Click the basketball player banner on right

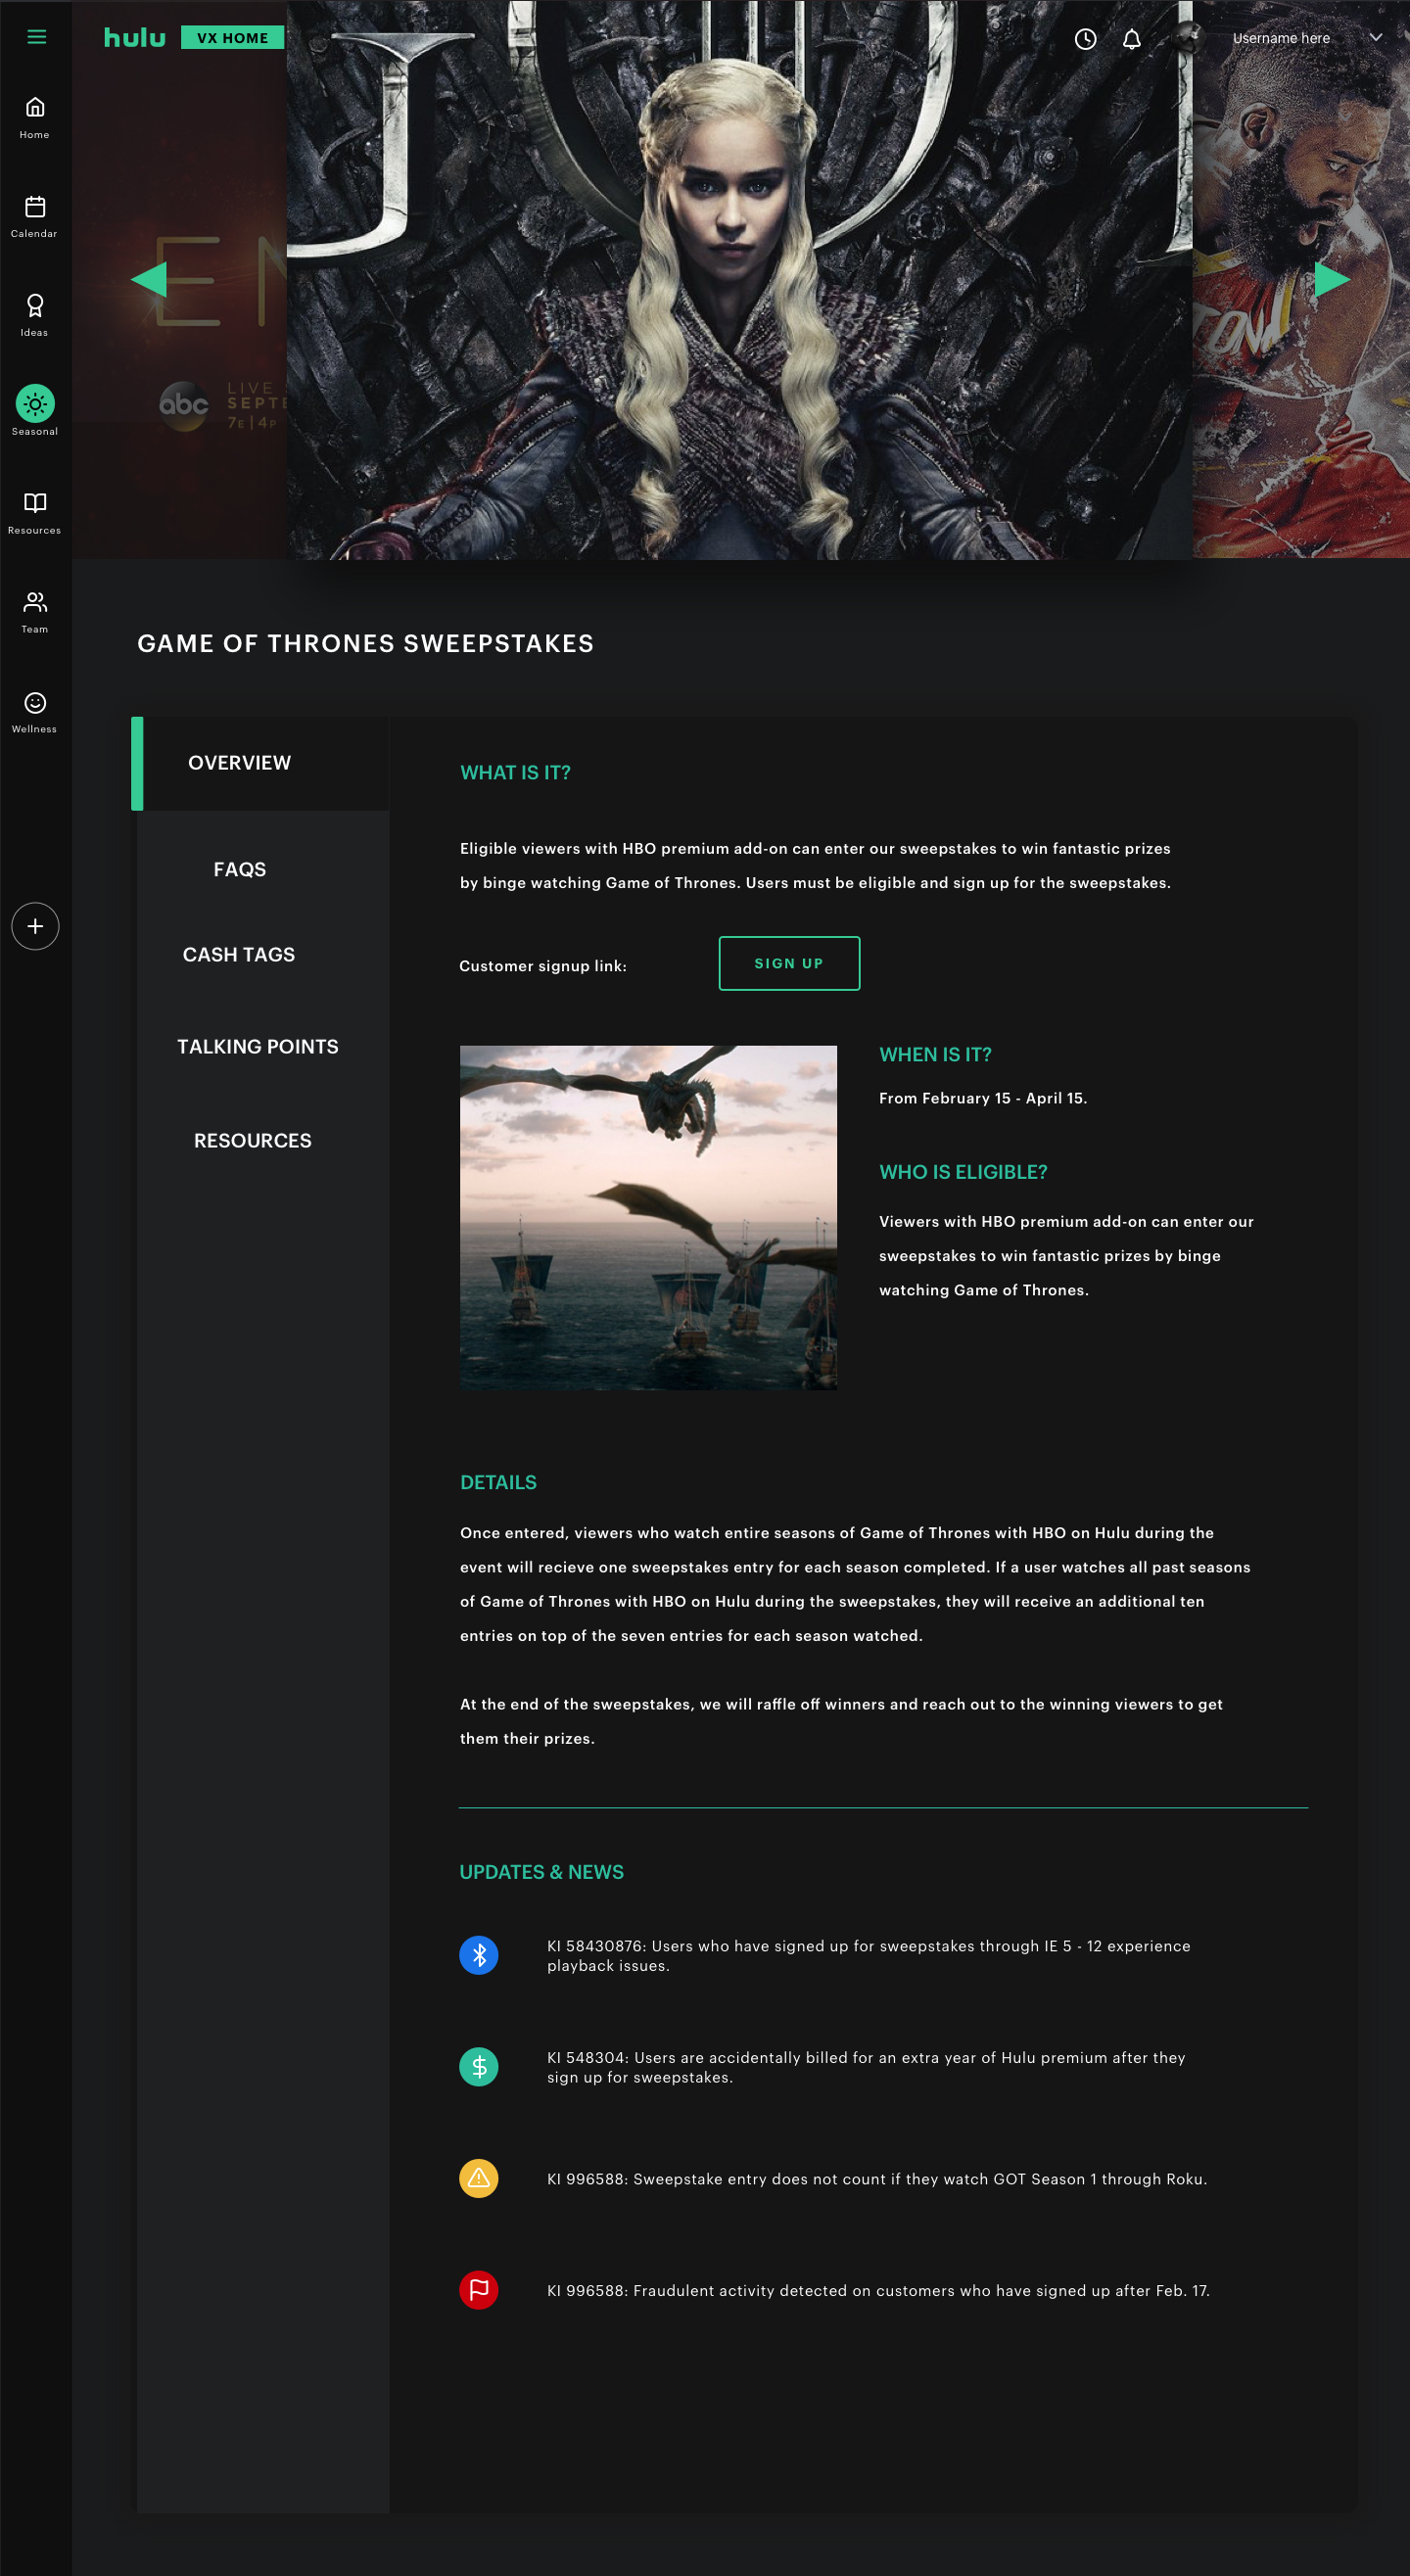pyautogui.click(x=1301, y=279)
